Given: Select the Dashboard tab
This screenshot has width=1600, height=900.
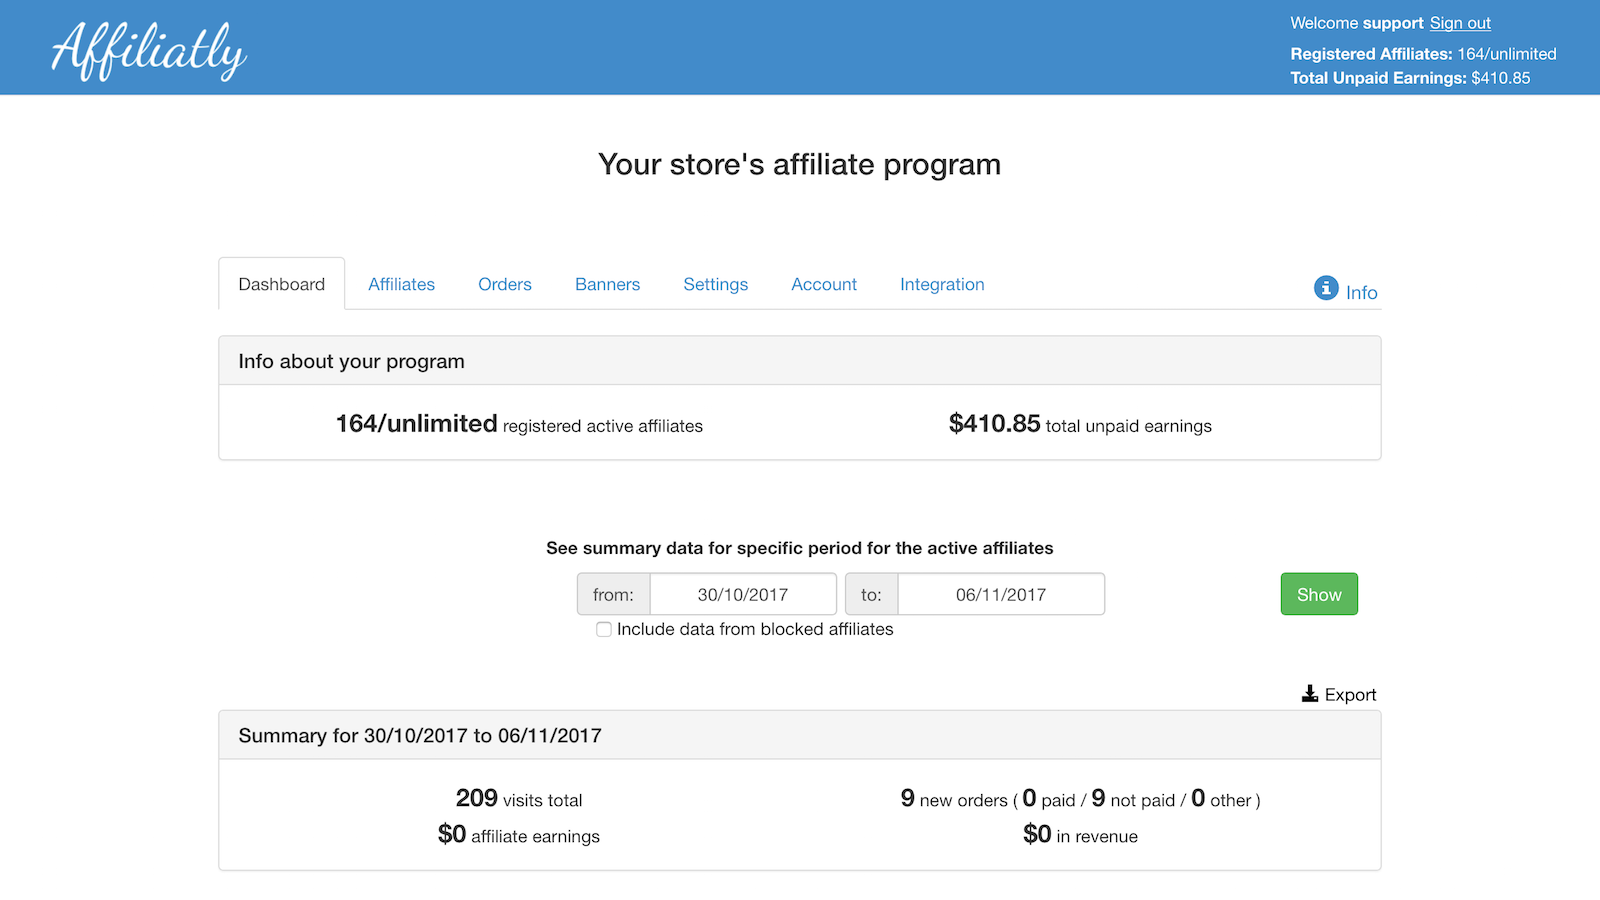Looking at the screenshot, I should (x=281, y=284).
